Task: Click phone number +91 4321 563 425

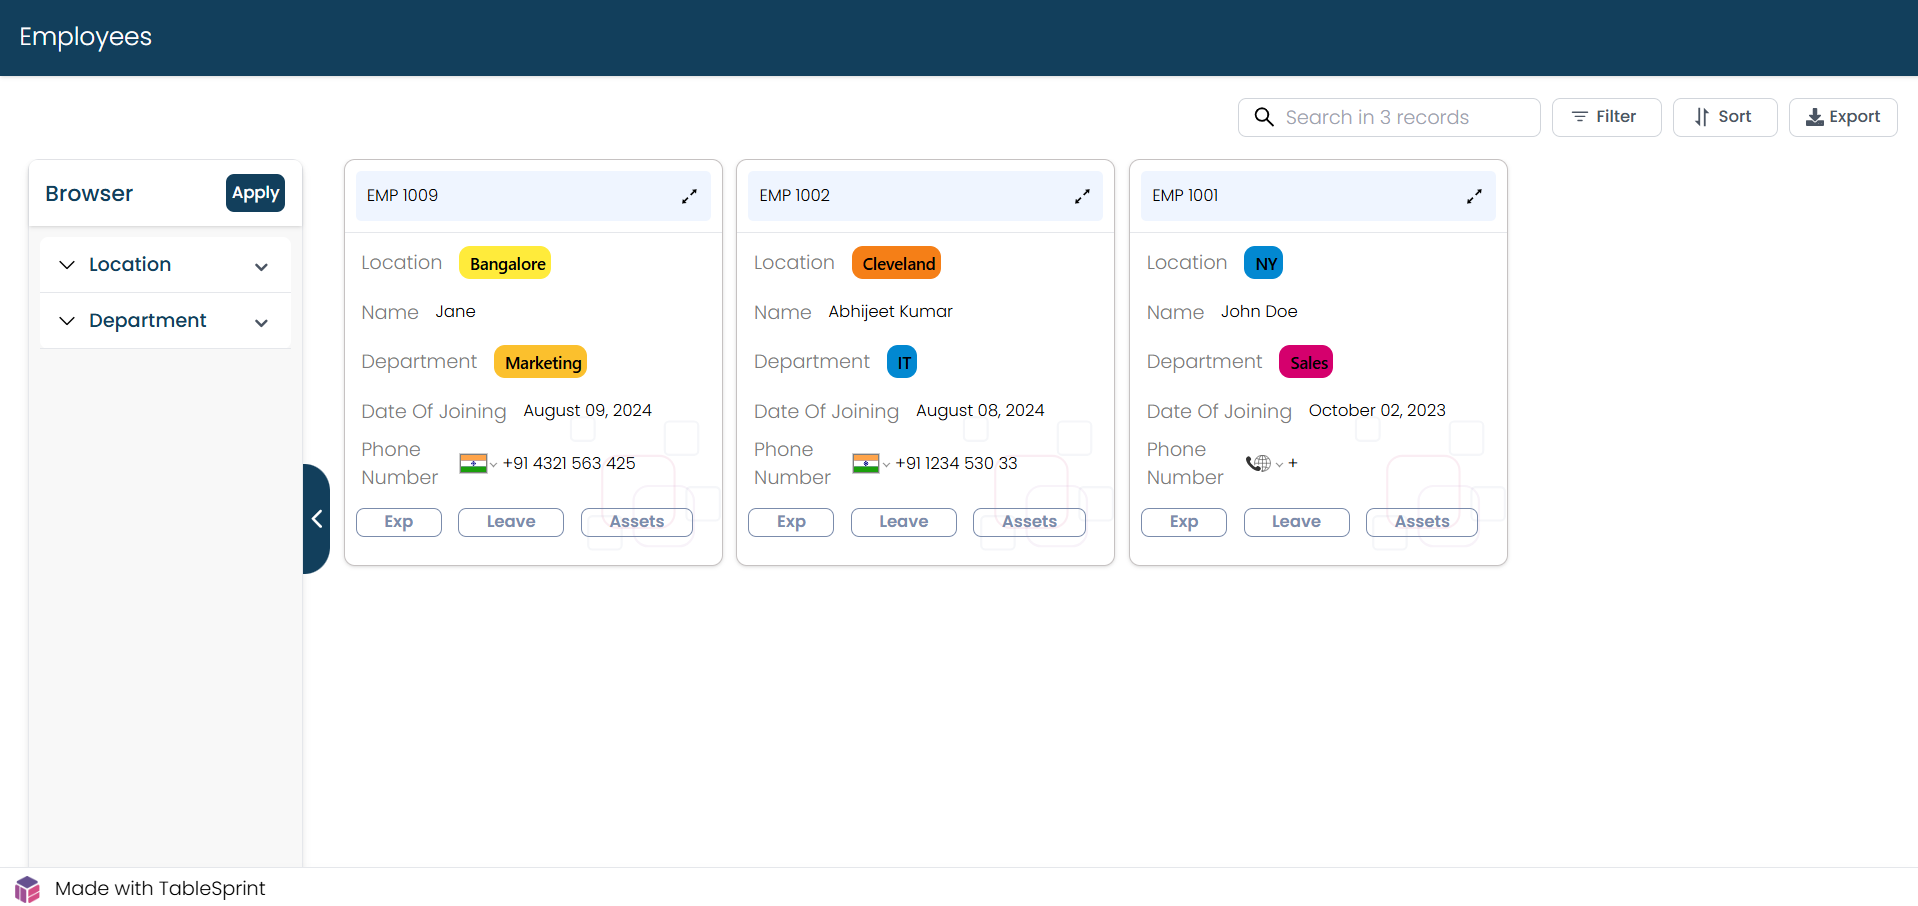Action: tap(569, 464)
